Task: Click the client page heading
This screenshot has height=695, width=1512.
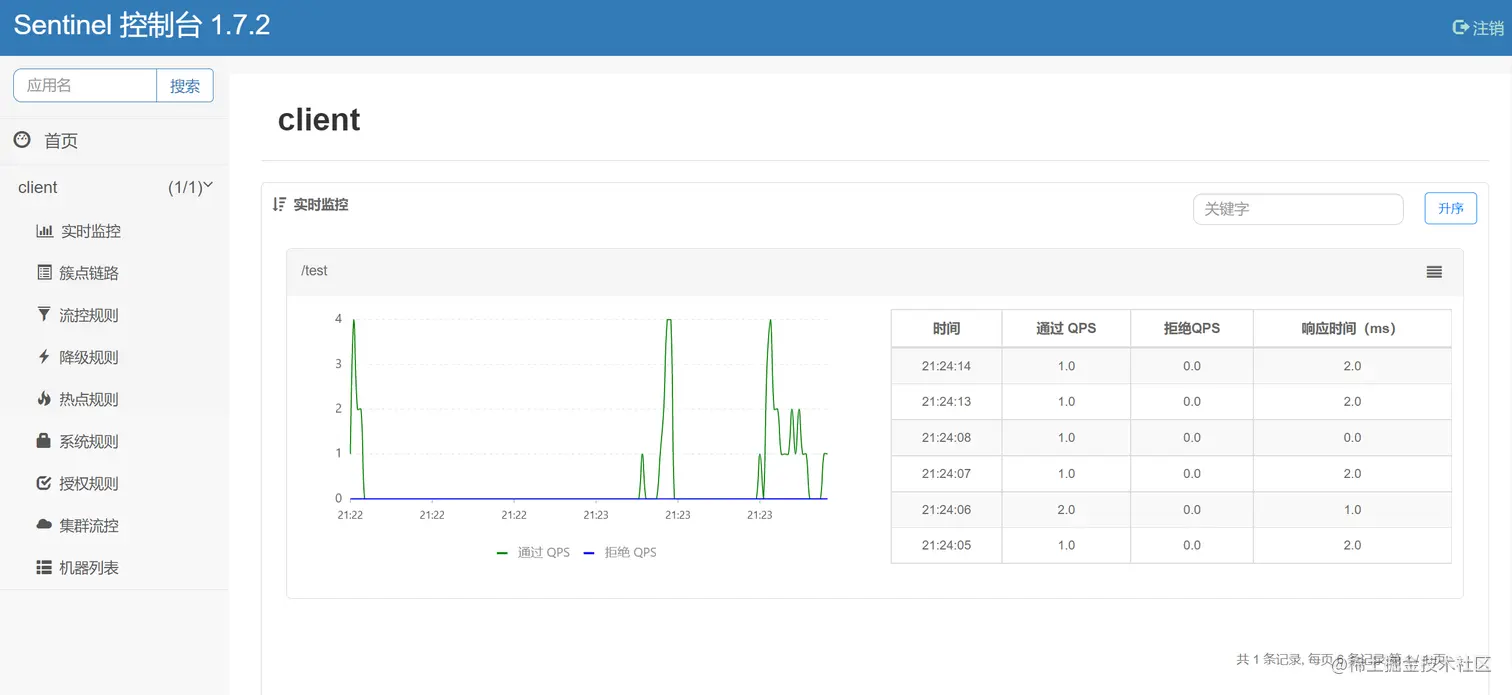Action: 319,120
